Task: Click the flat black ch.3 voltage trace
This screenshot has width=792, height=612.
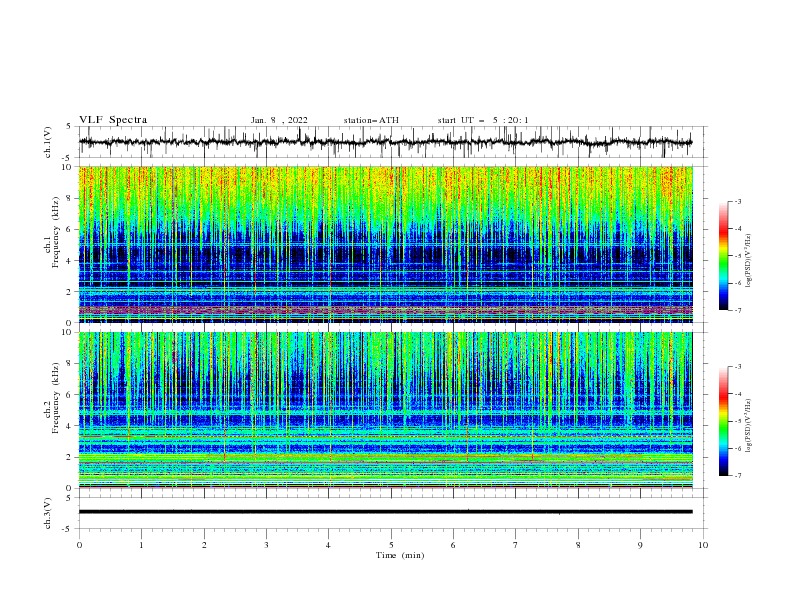Action: pyautogui.click(x=385, y=512)
